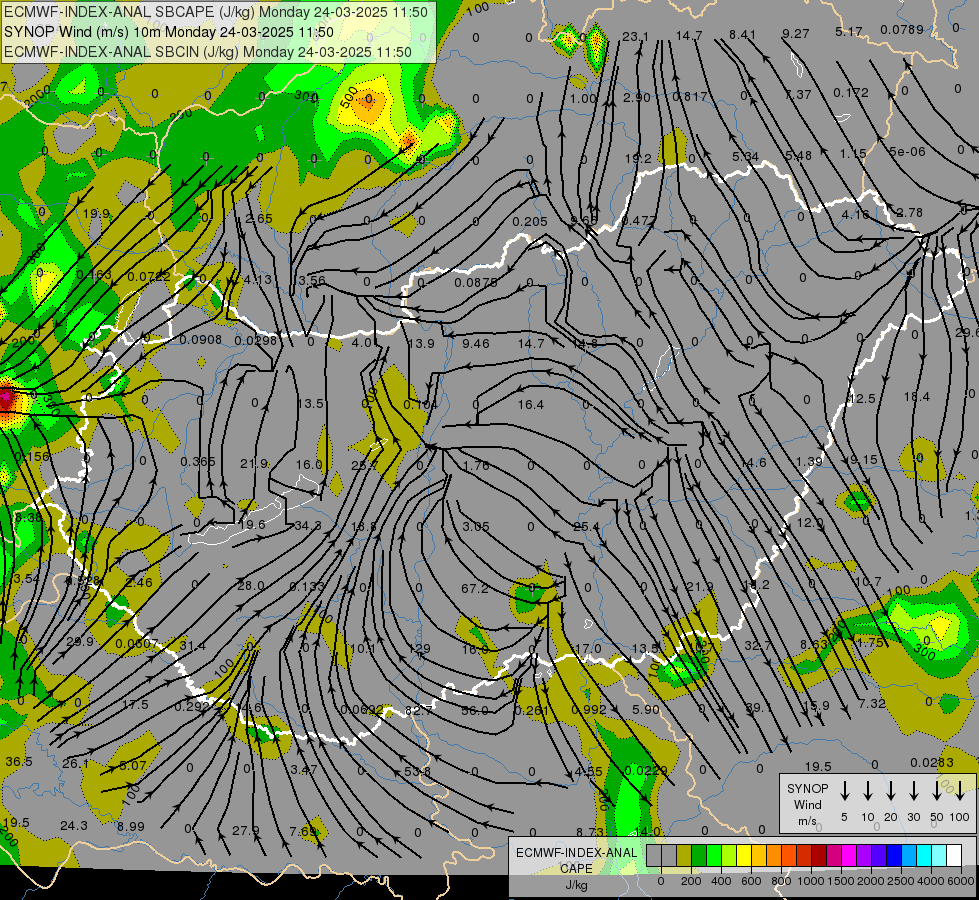Click the map value 0.0789
The height and width of the screenshot is (900, 979).
tap(902, 29)
